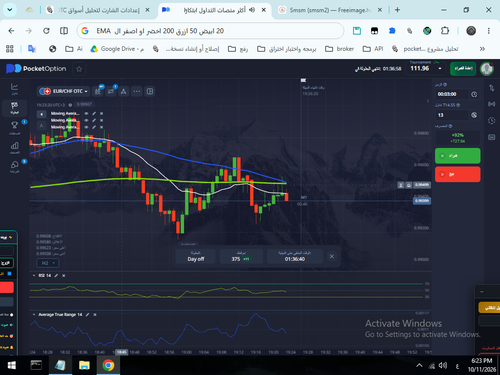Open the signals icon in right sidebar

(x=491, y=104)
